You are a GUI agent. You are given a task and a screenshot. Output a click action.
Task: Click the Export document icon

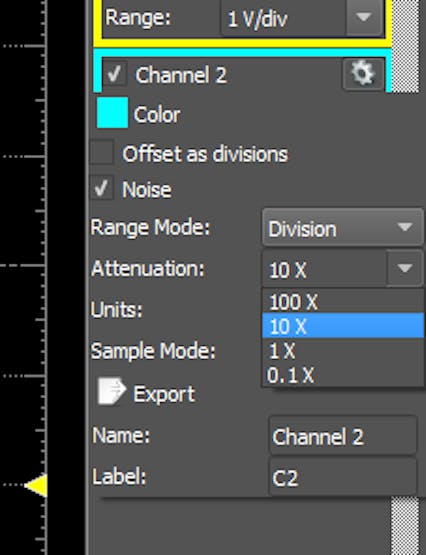pyautogui.click(x=112, y=391)
